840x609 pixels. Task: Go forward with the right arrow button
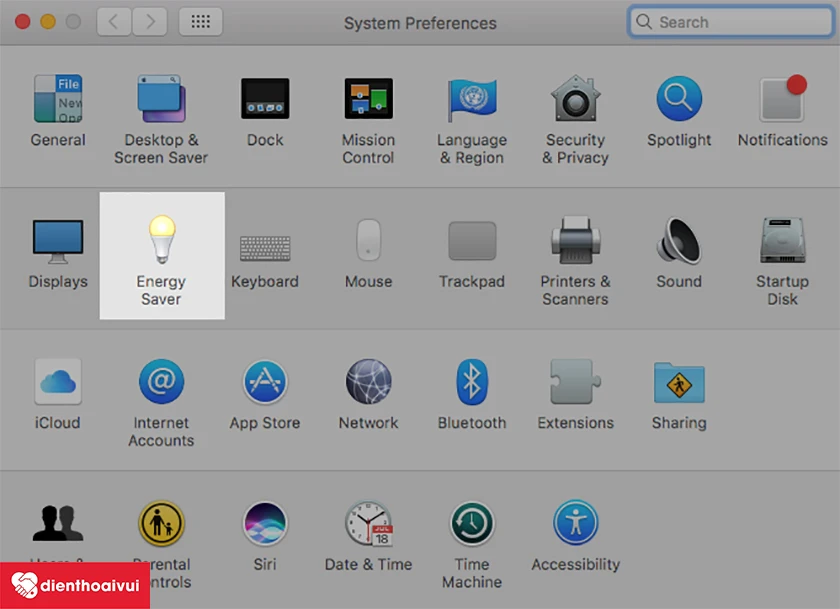(149, 22)
